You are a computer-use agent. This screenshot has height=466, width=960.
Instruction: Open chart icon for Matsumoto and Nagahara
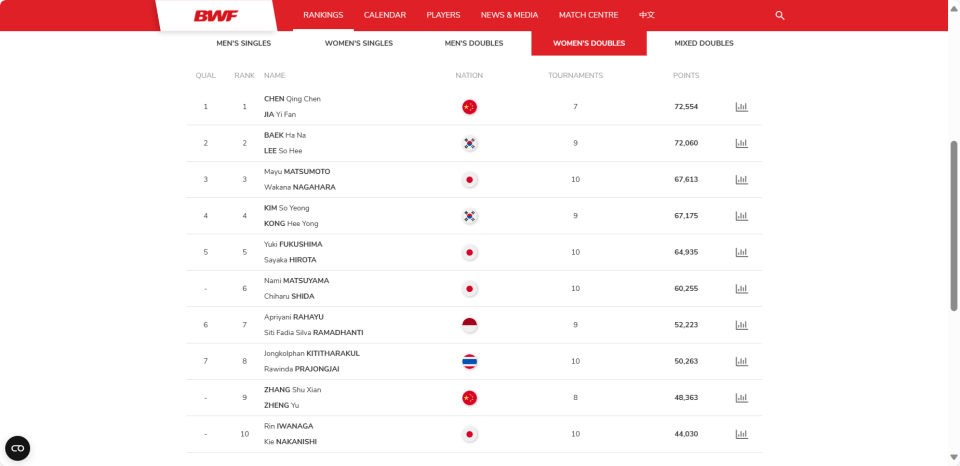741,179
